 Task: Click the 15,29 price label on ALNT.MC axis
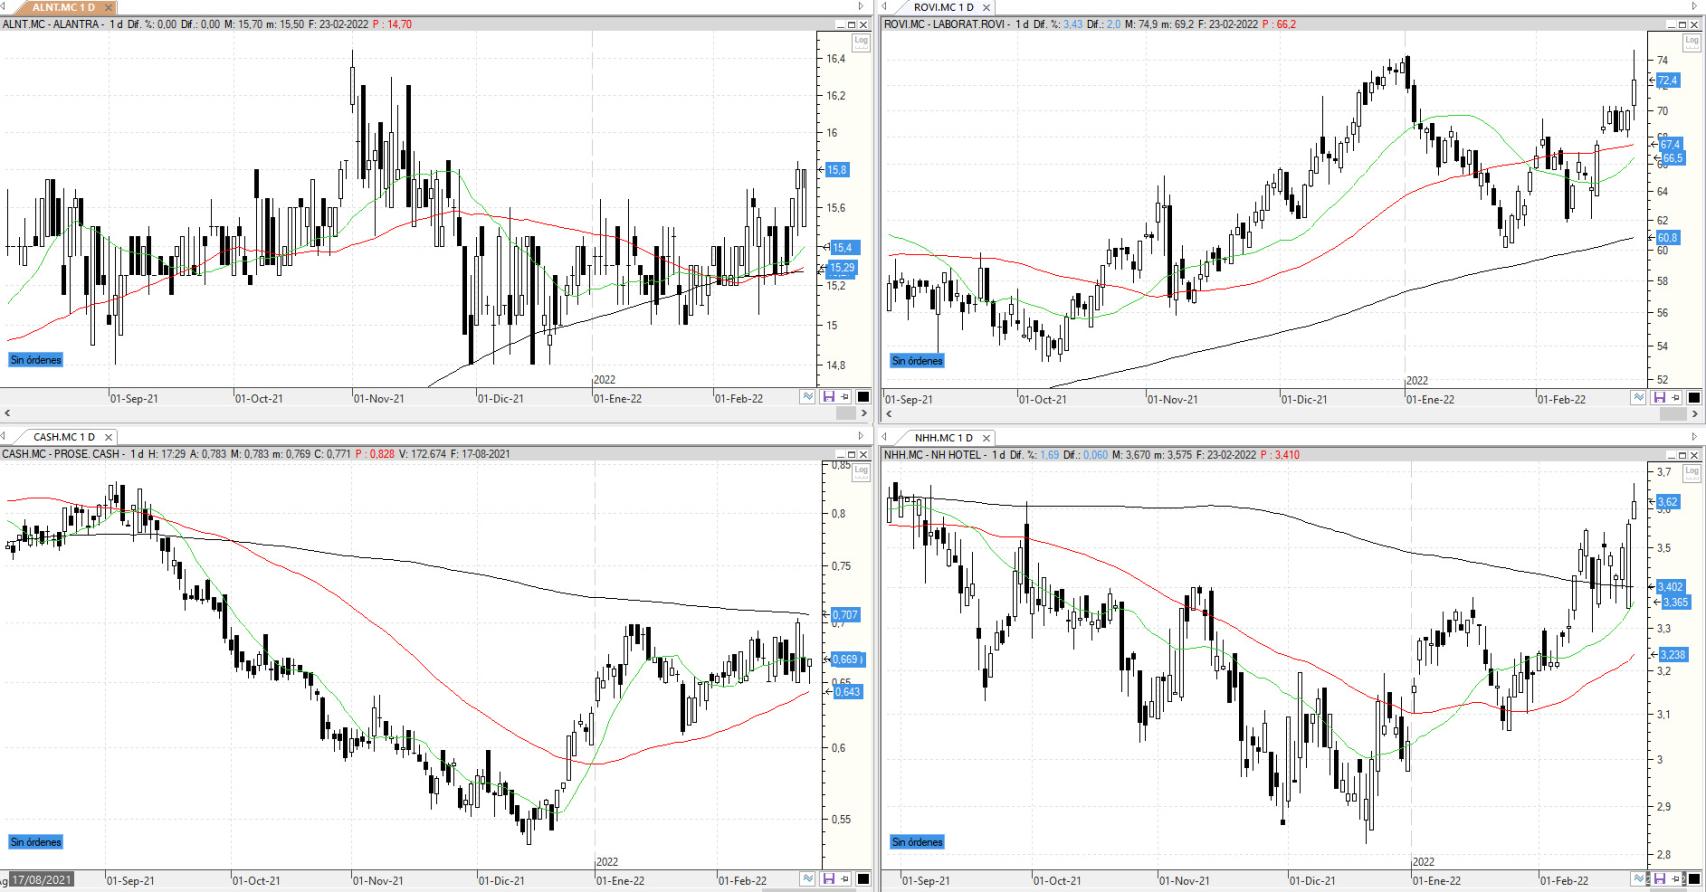(842, 267)
